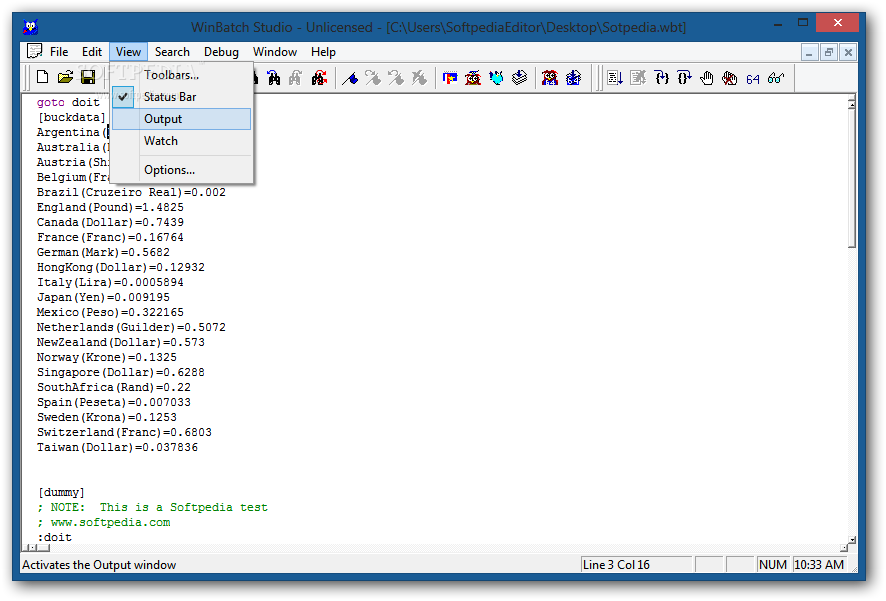886x601 pixels.
Task: Click the 'England(Pound)=1.4825' line
Action: tap(110, 207)
